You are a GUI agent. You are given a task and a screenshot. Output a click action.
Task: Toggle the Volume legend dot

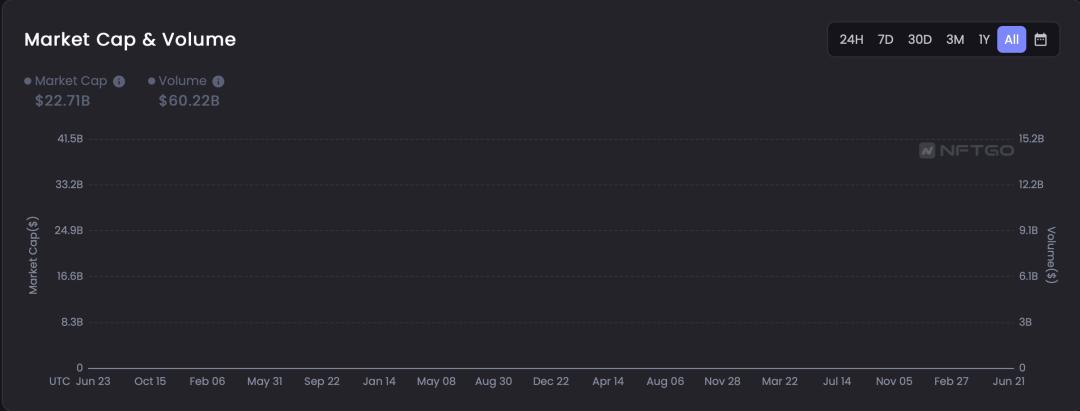click(152, 81)
